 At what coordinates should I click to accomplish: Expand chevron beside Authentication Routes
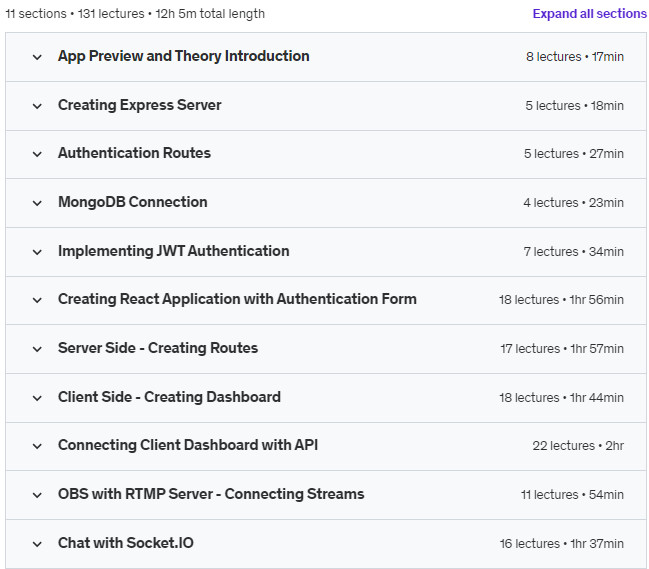point(37,154)
